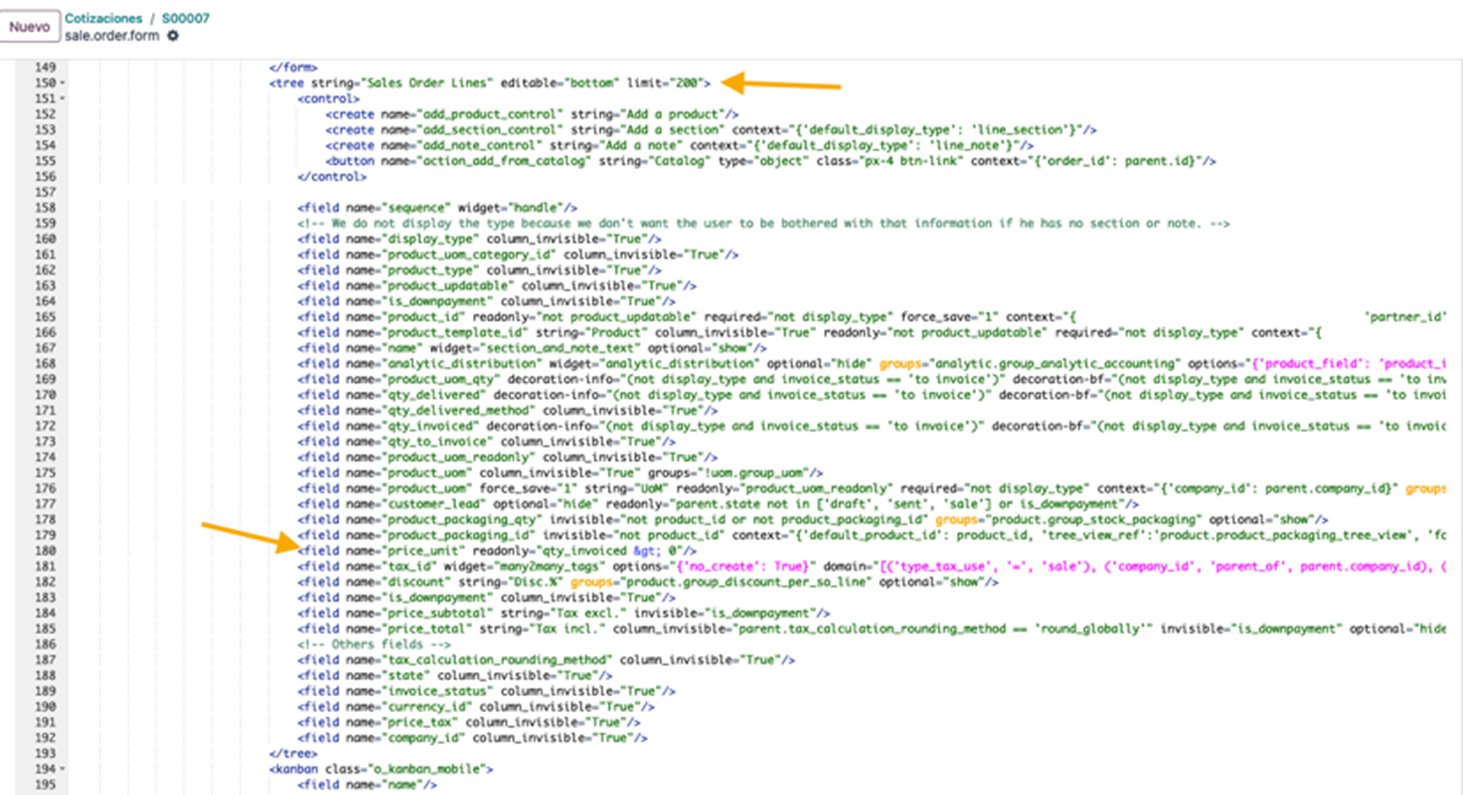1463x795 pixels.
Task: Click the Nuevo button
Action: click(x=30, y=27)
